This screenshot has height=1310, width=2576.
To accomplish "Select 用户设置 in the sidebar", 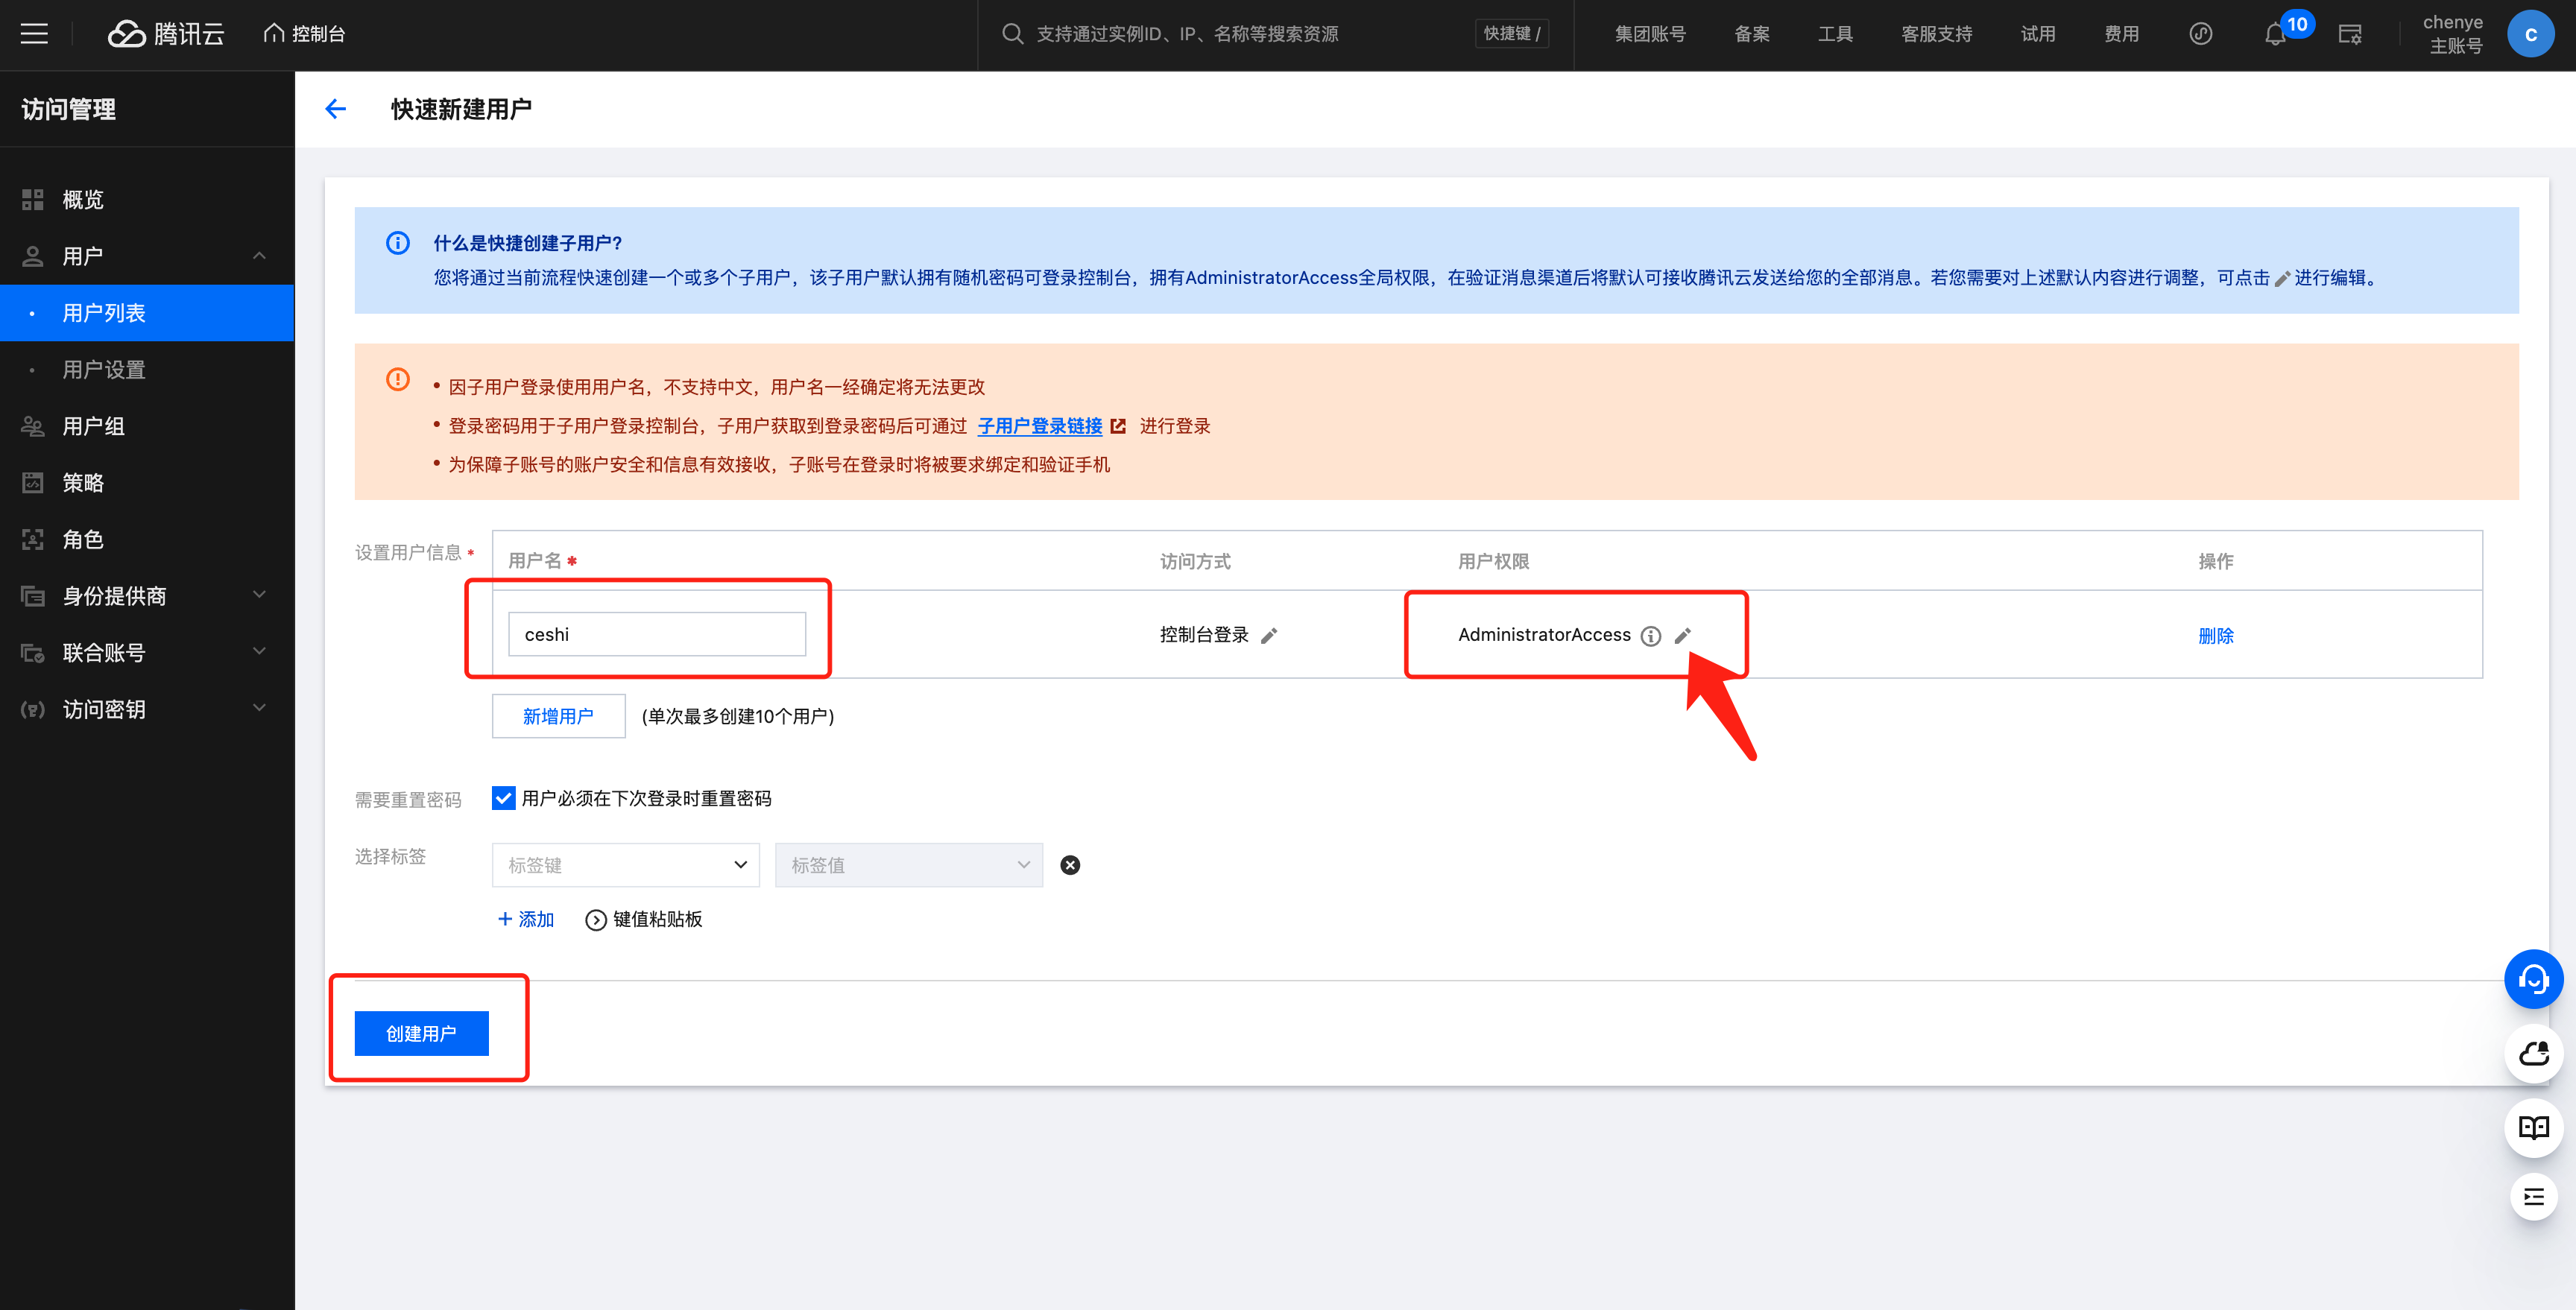I will (x=104, y=370).
